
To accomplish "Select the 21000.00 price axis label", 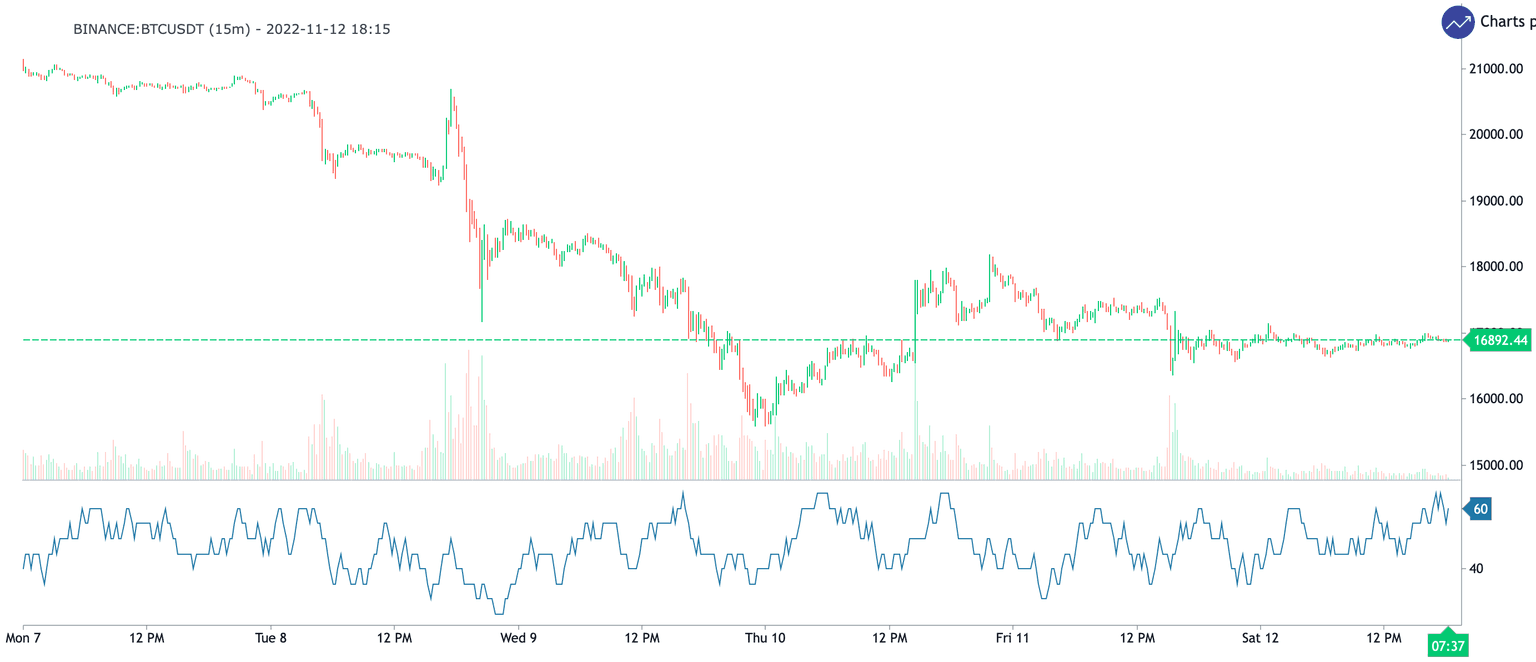I will click(x=1494, y=68).
